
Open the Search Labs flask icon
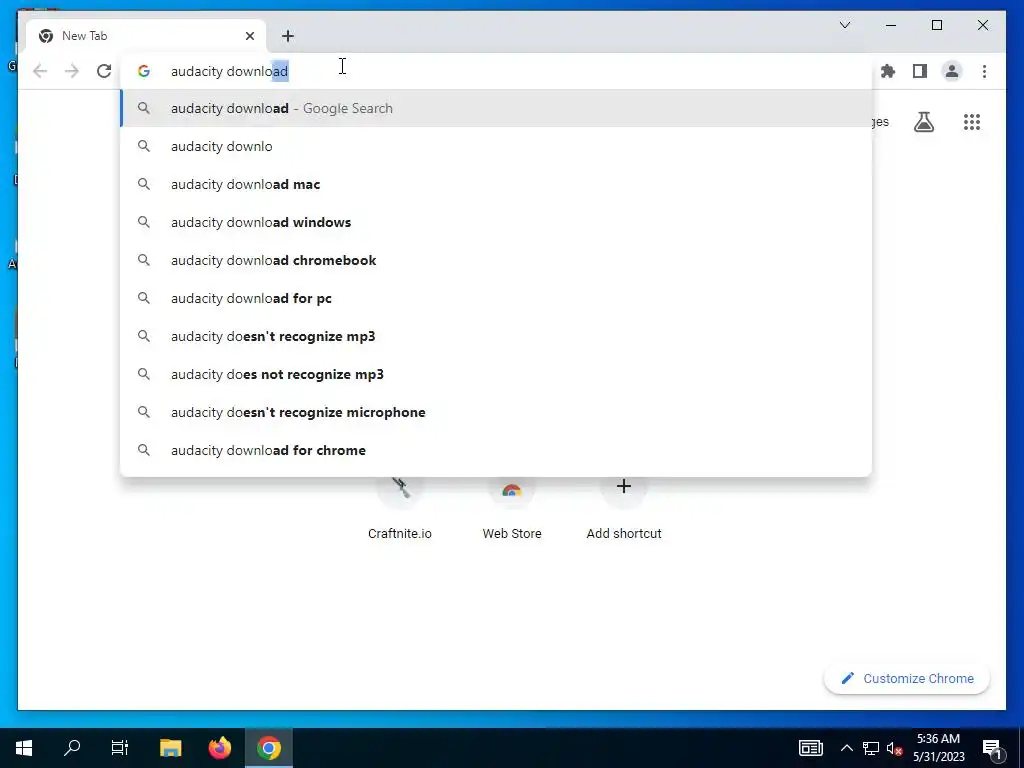pos(923,122)
